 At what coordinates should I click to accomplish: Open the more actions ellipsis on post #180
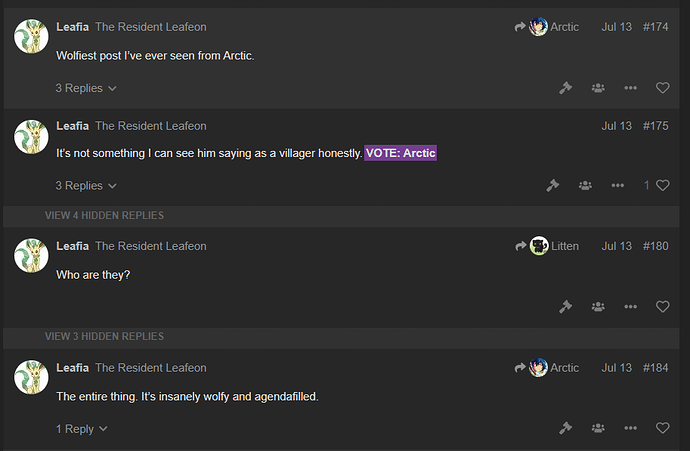click(630, 307)
